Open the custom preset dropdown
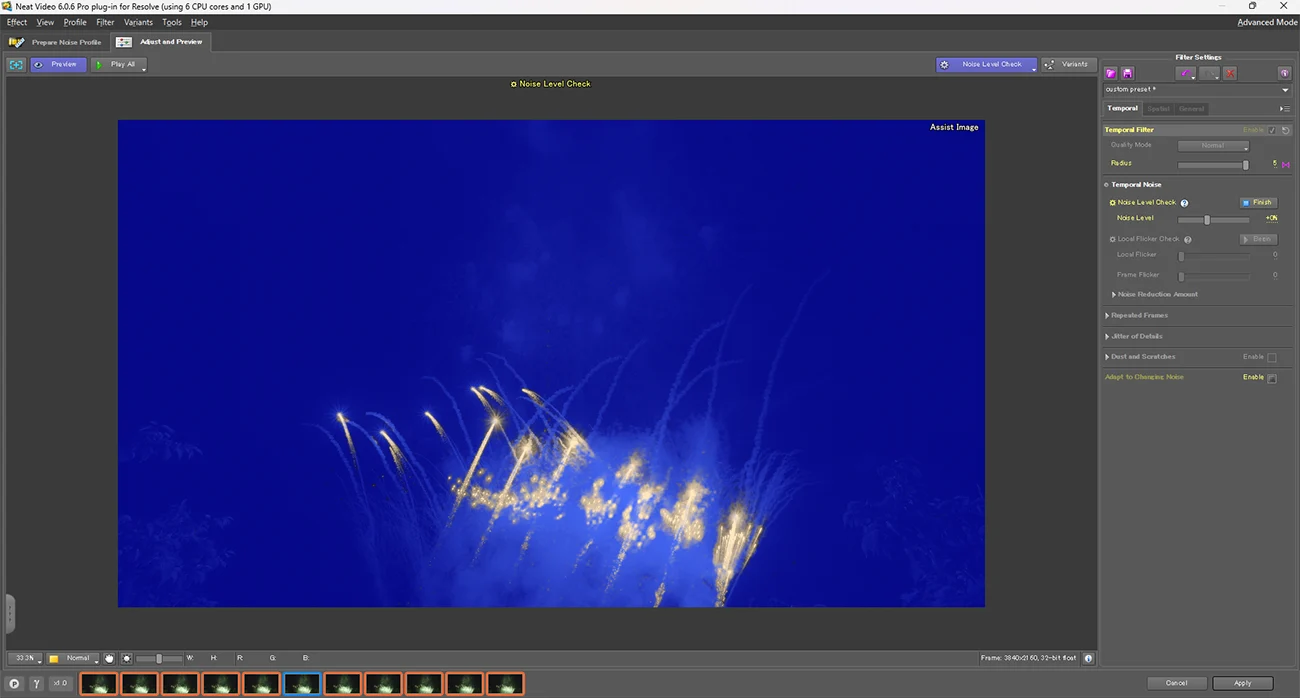This screenshot has height=698, width=1300. [x=1197, y=90]
